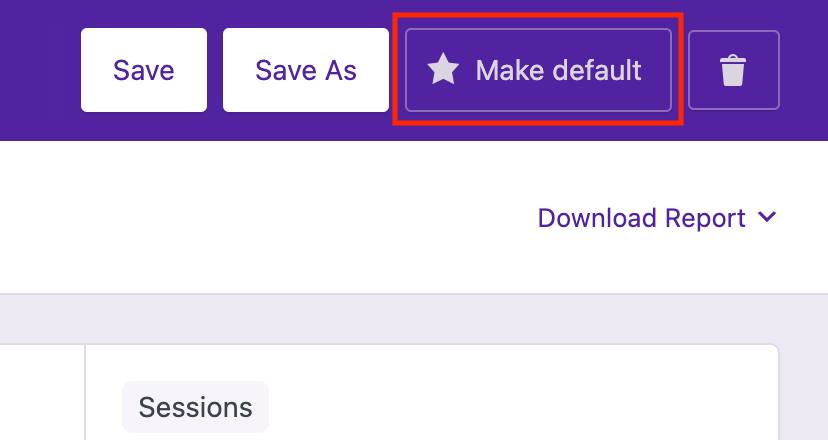Image resolution: width=828 pixels, height=440 pixels.
Task: Select the Sessions label chip
Action: click(195, 407)
